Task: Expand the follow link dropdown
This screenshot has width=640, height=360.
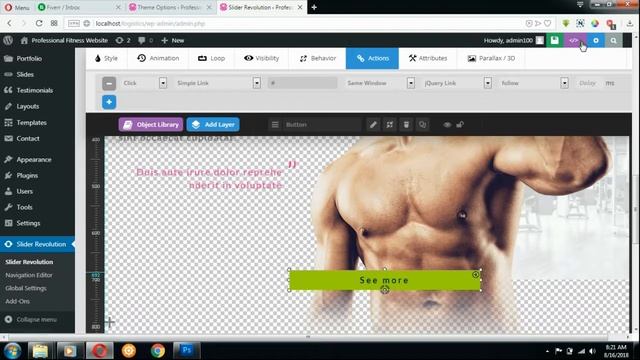Action: coord(564,83)
